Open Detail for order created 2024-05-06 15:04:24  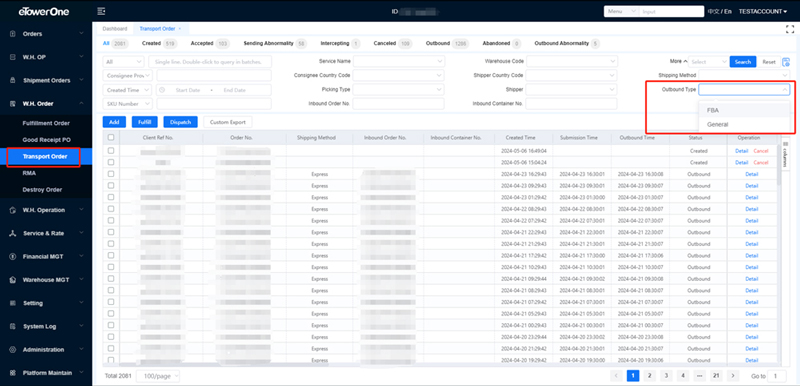[x=741, y=162]
